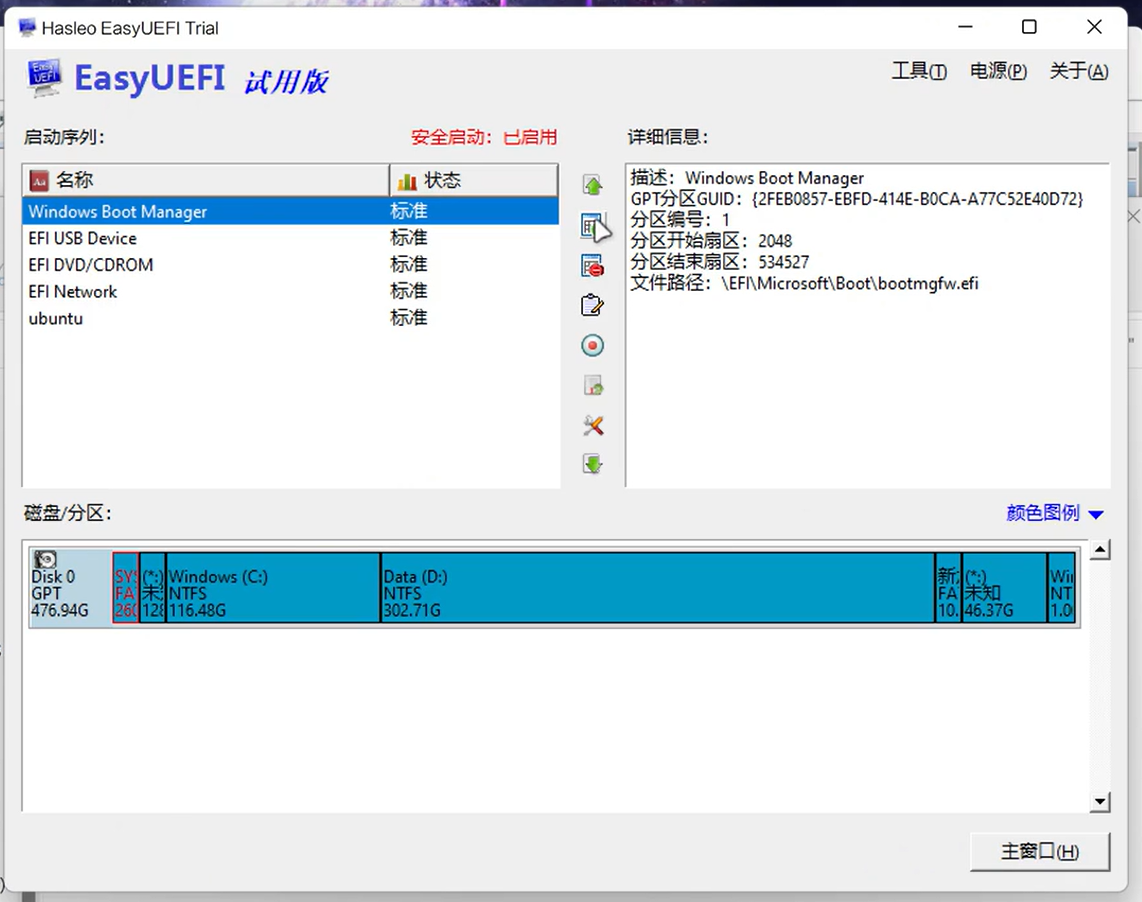The width and height of the screenshot is (1142, 902).
Task: Click the disk list scroll-up arrow
Action: click(x=1100, y=550)
